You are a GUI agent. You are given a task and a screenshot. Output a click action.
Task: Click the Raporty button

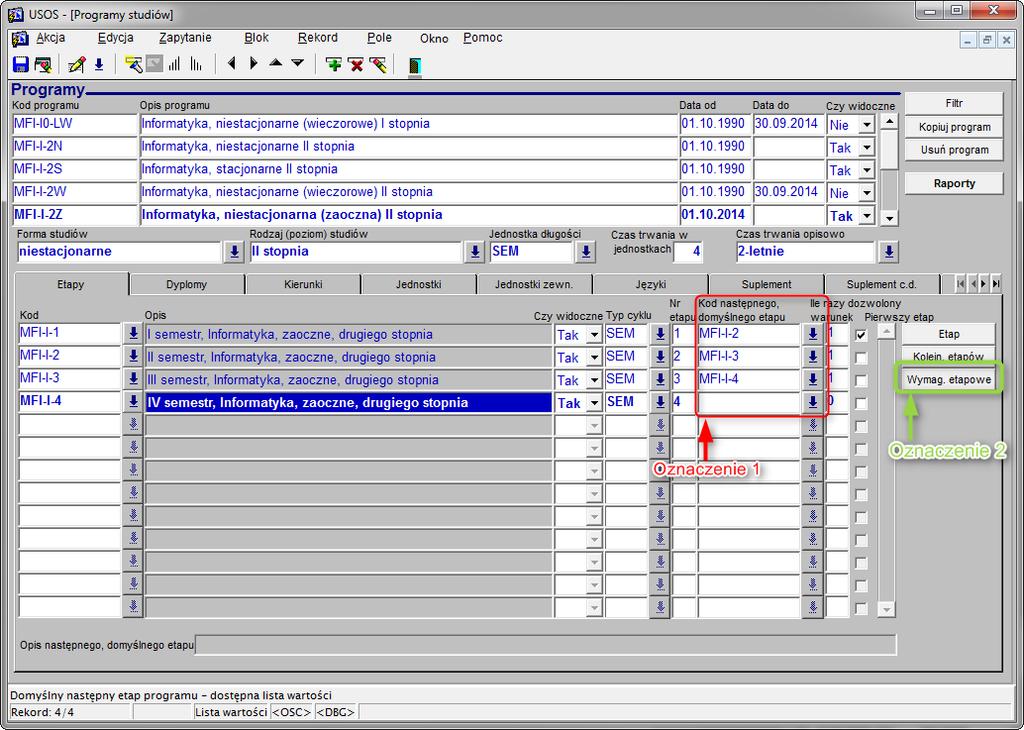coord(954,183)
